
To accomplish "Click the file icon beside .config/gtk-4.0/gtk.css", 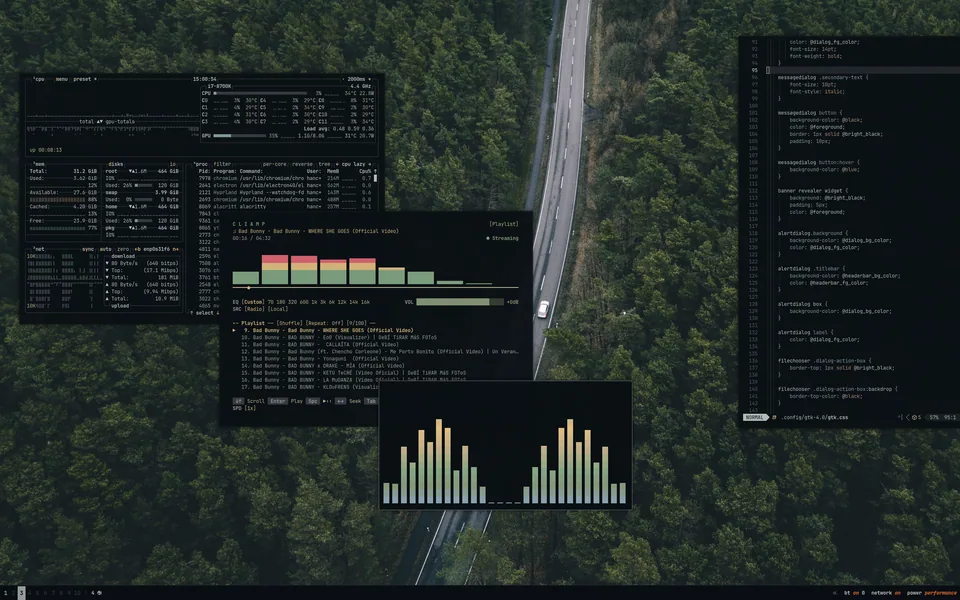I will pos(774,418).
